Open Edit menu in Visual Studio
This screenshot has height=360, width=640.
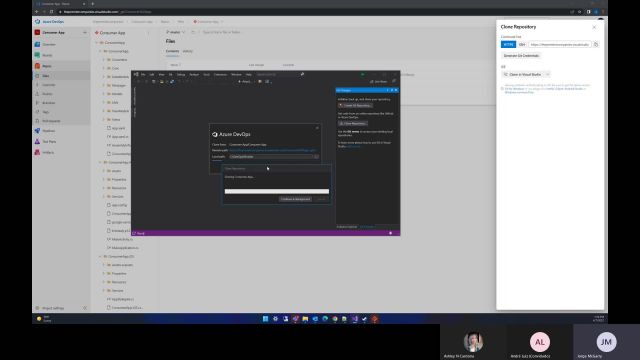tap(152, 75)
